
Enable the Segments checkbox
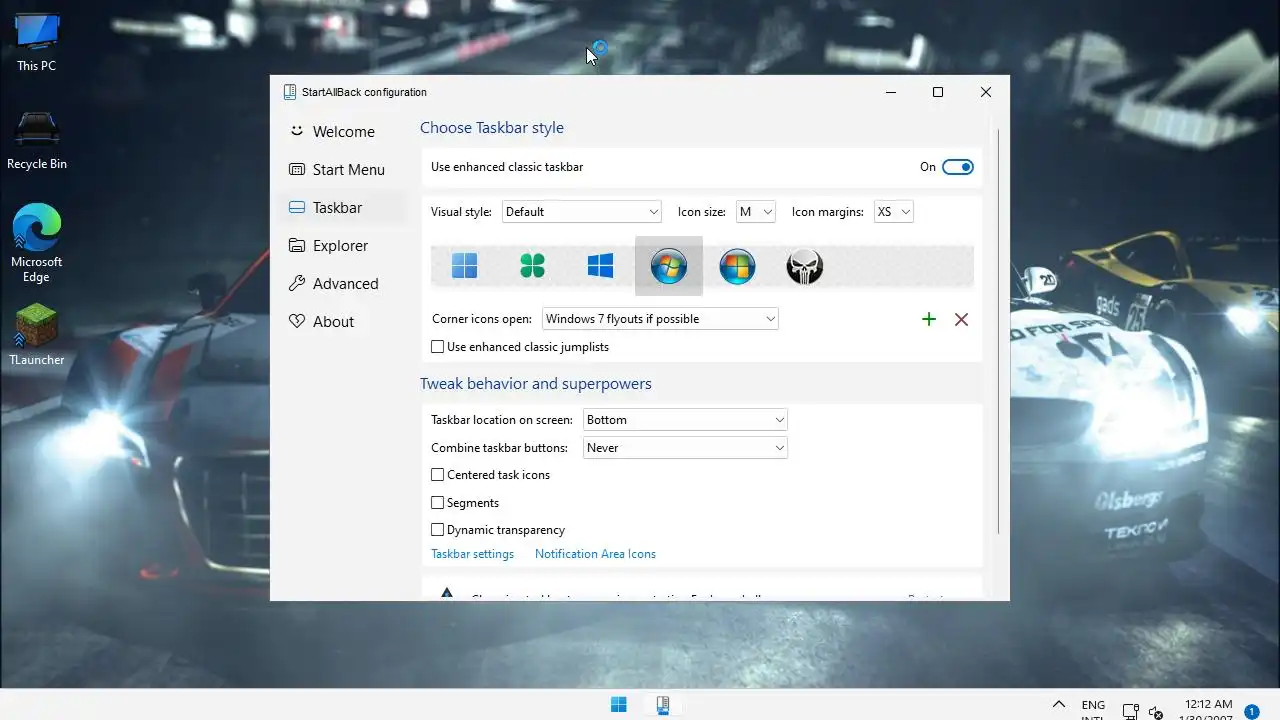click(x=437, y=503)
